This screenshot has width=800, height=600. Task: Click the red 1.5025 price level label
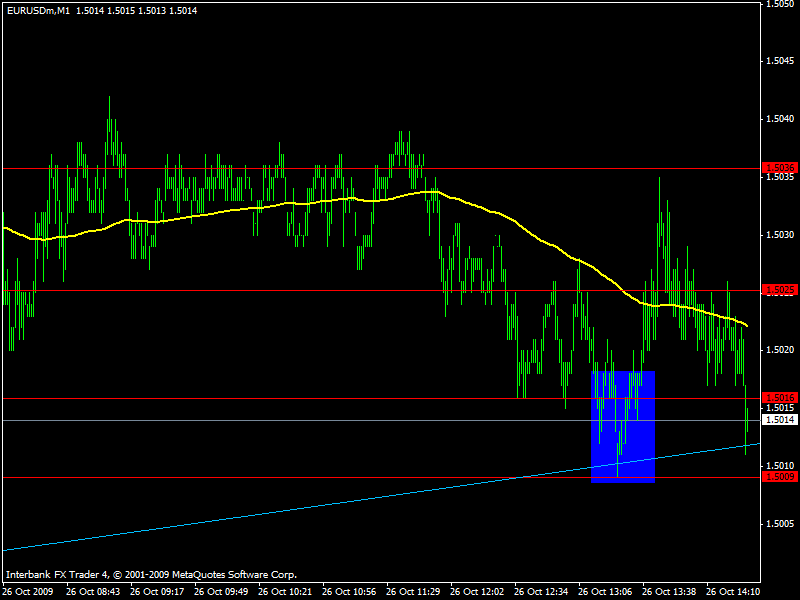pyautogui.click(x=779, y=290)
